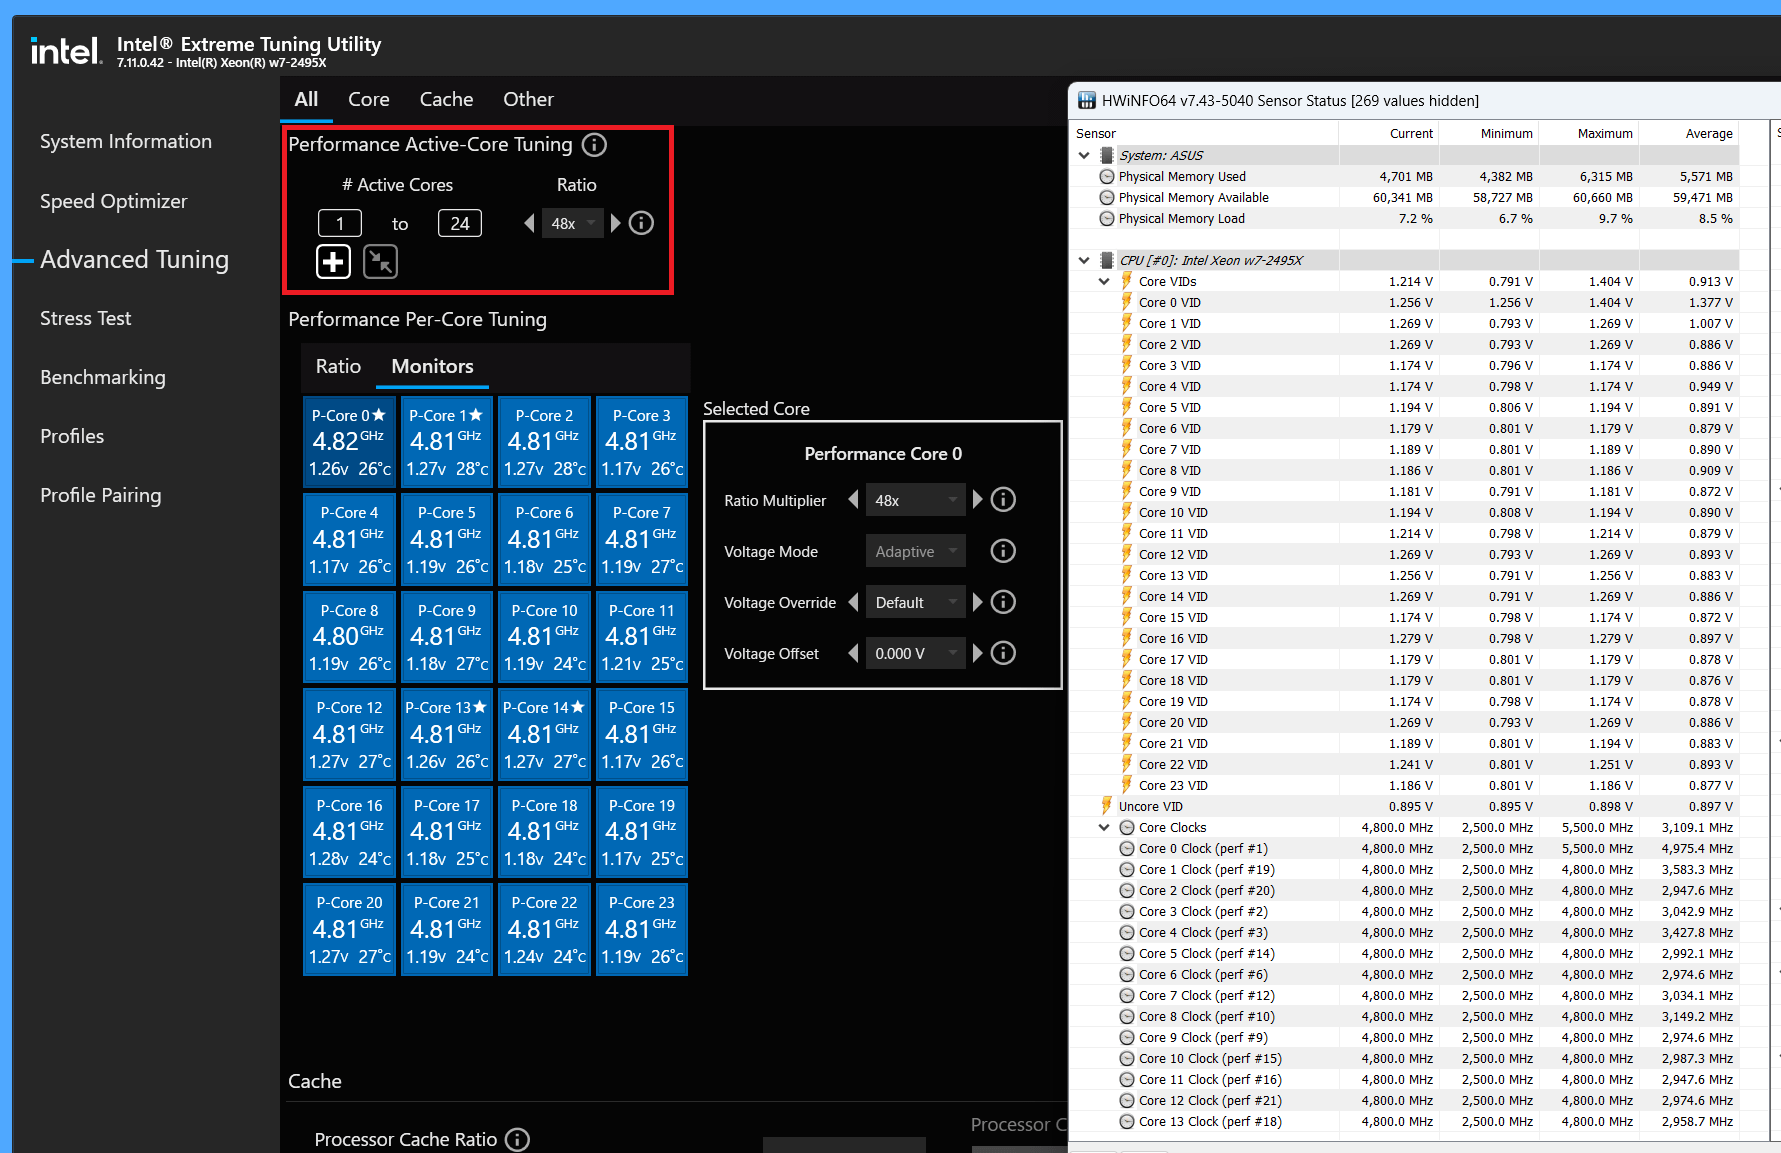Select P-Core 23 monitor tile
This screenshot has height=1153, width=1781.
pos(642,929)
